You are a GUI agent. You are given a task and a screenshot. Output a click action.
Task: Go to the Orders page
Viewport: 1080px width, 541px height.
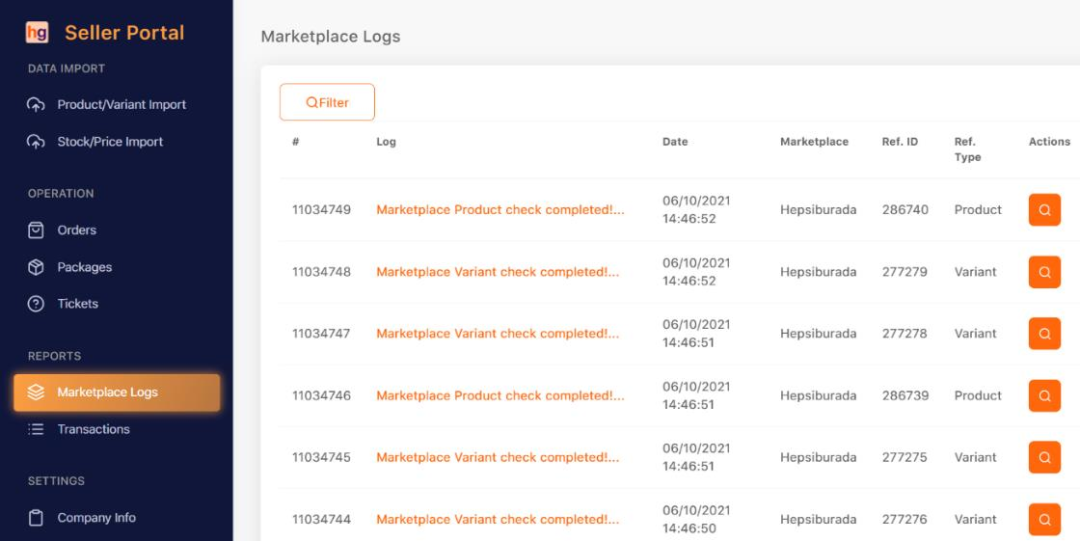tap(77, 230)
